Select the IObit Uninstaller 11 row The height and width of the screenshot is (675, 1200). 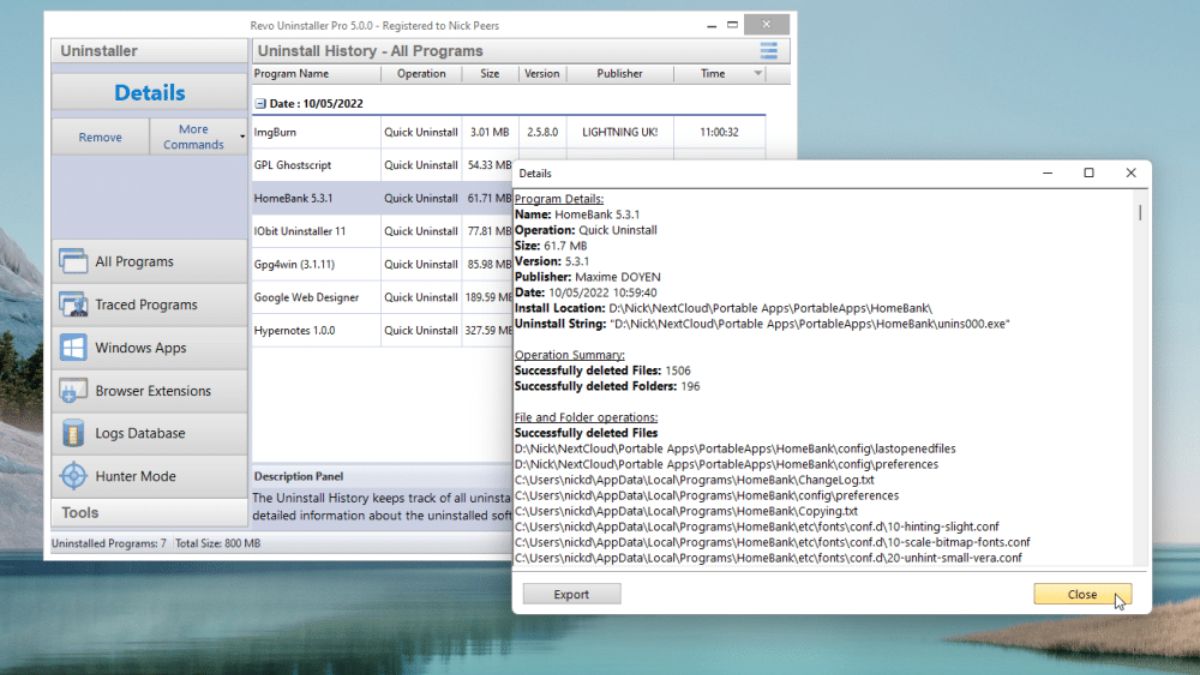(382, 231)
